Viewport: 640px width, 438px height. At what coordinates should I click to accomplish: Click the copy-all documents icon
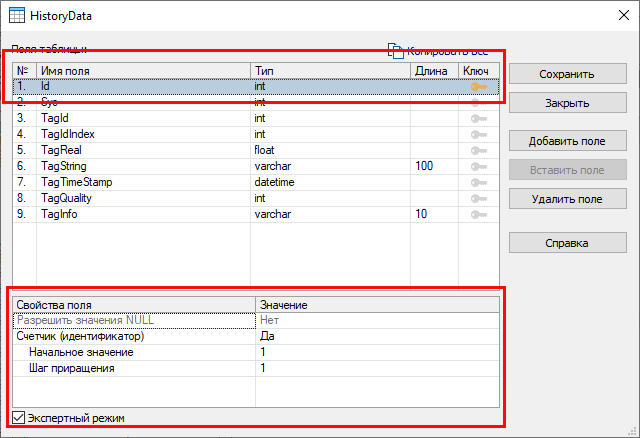[396, 51]
